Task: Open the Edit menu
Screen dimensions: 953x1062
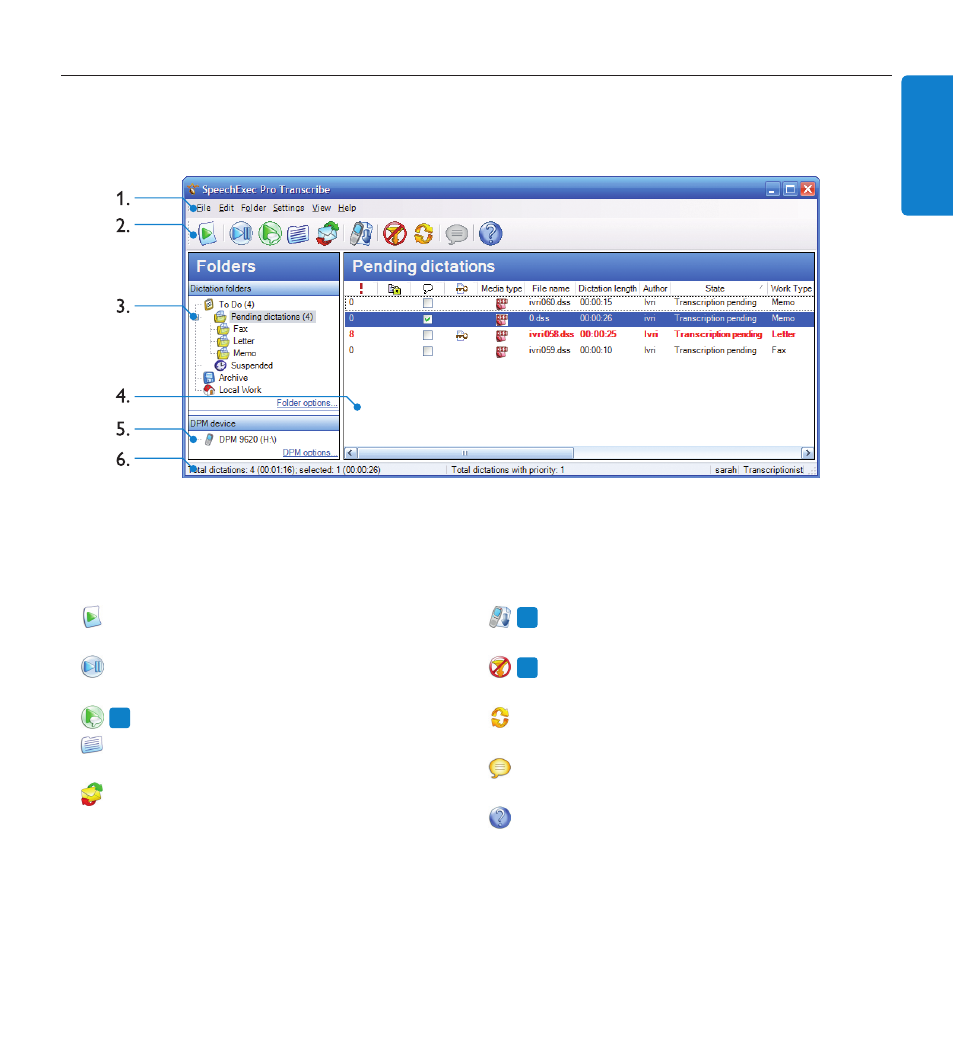Action: 226,208
